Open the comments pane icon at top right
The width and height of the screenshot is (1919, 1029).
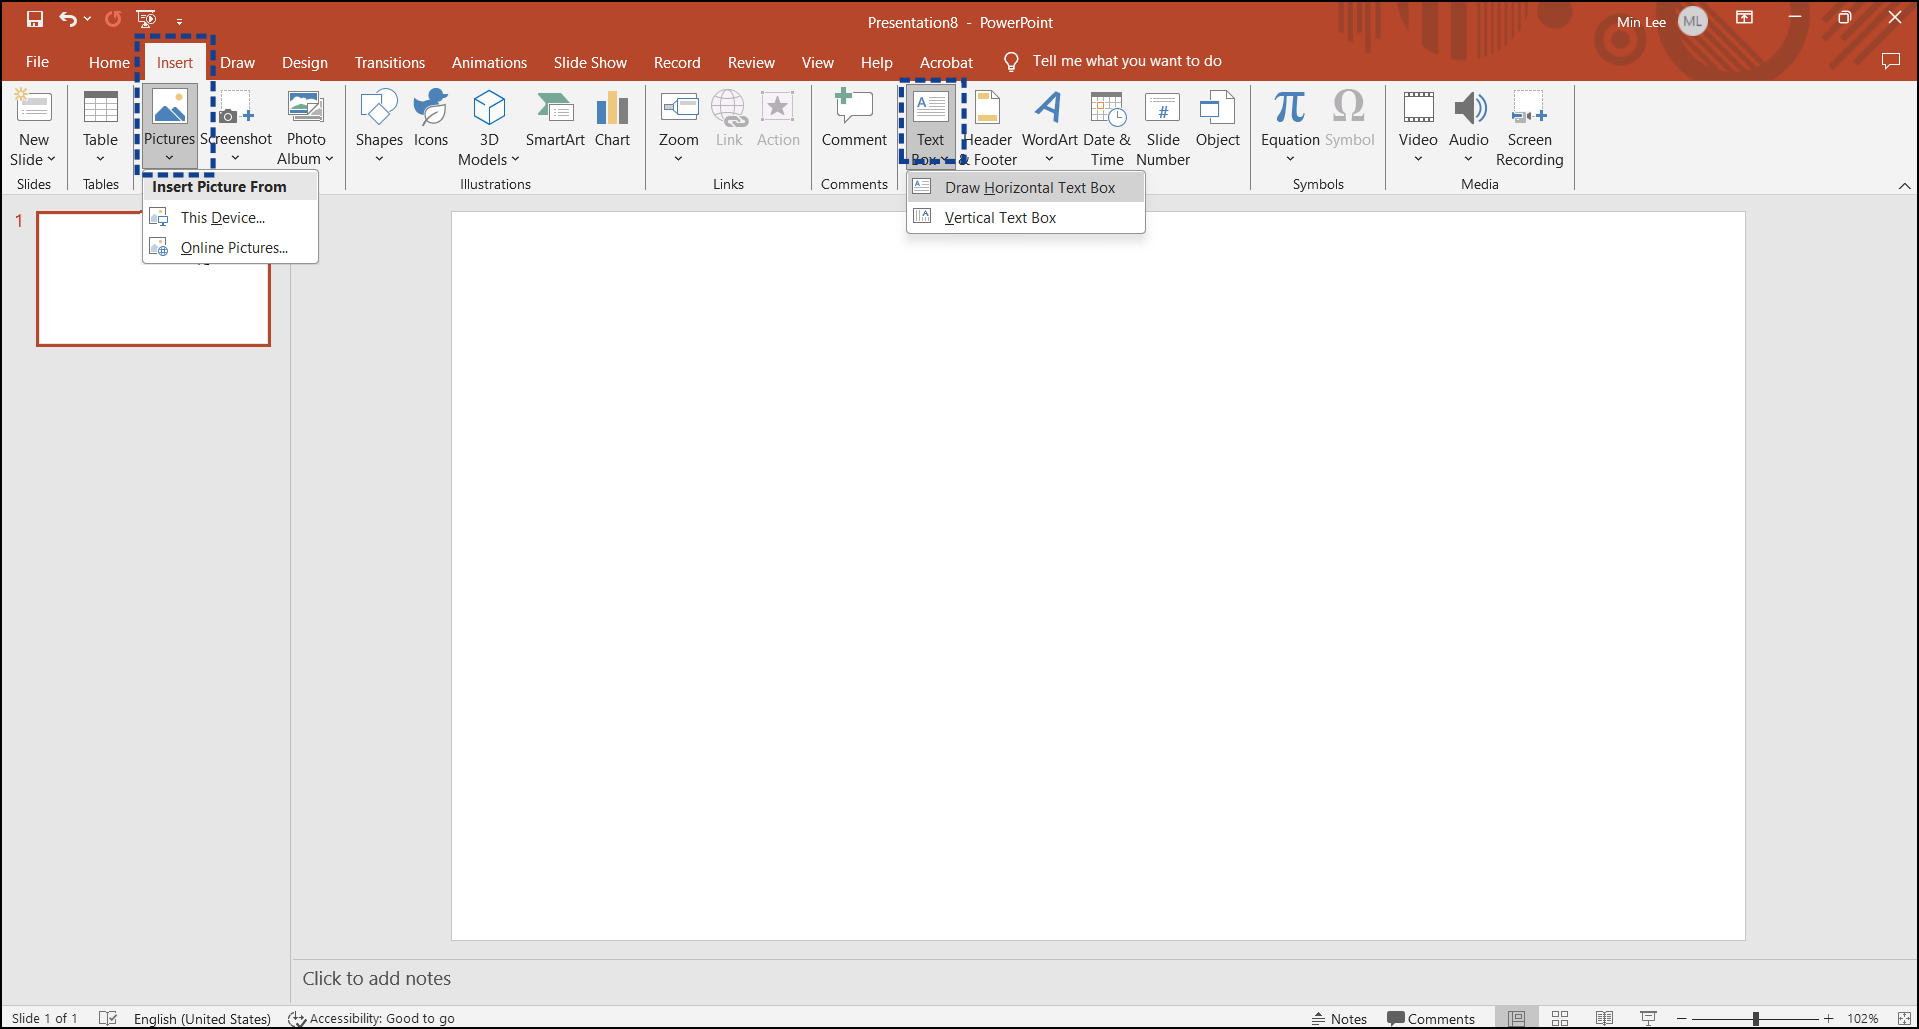point(1890,61)
